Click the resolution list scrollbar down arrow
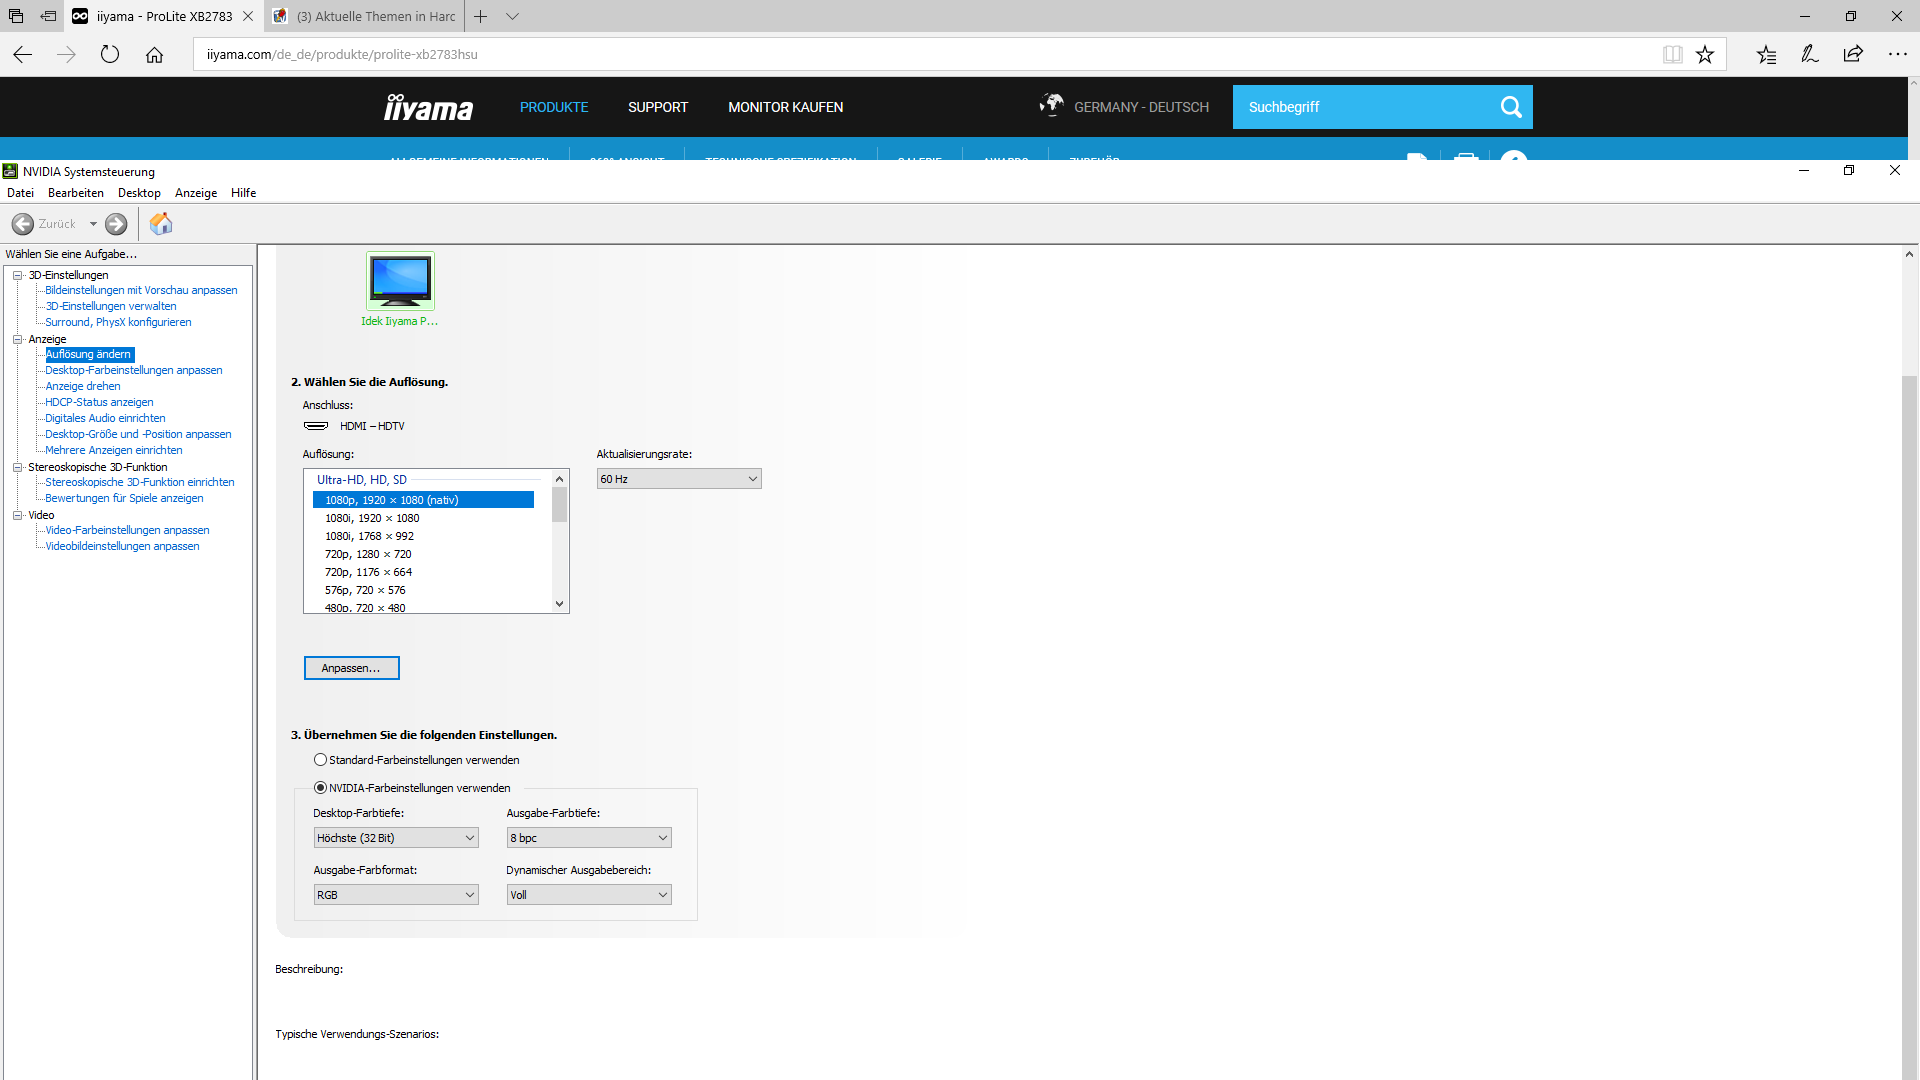 [x=559, y=604]
